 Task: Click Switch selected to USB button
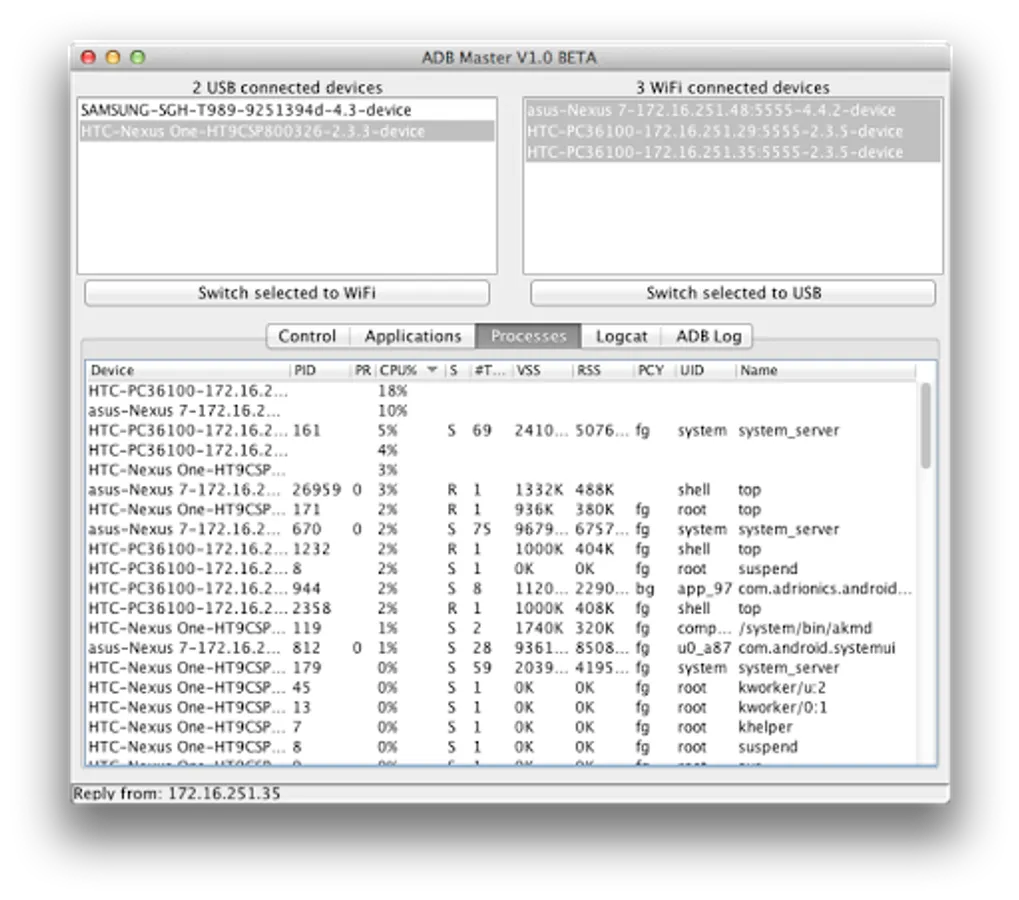pyautogui.click(x=733, y=293)
